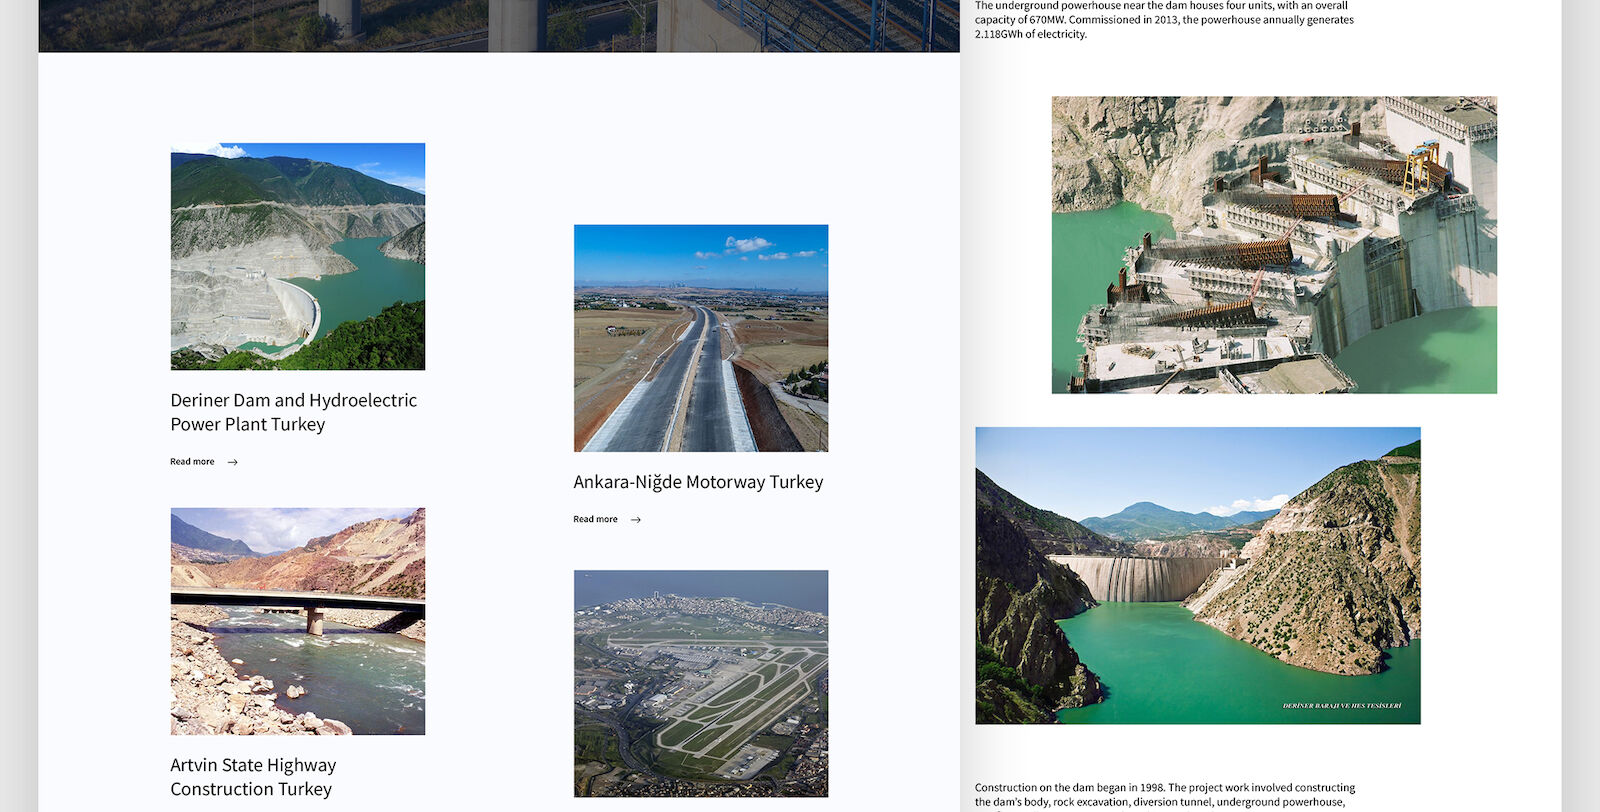Click the bridge pier in Artvin photo
This screenshot has height=812, width=1600.
point(314,621)
